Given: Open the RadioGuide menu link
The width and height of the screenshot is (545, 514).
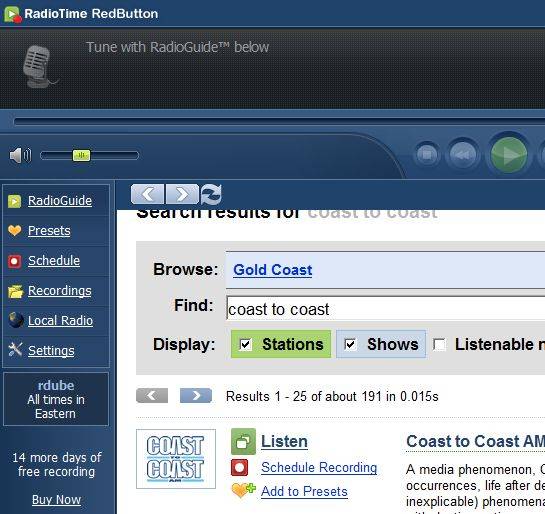Looking at the screenshot, I should pos(60,201).
